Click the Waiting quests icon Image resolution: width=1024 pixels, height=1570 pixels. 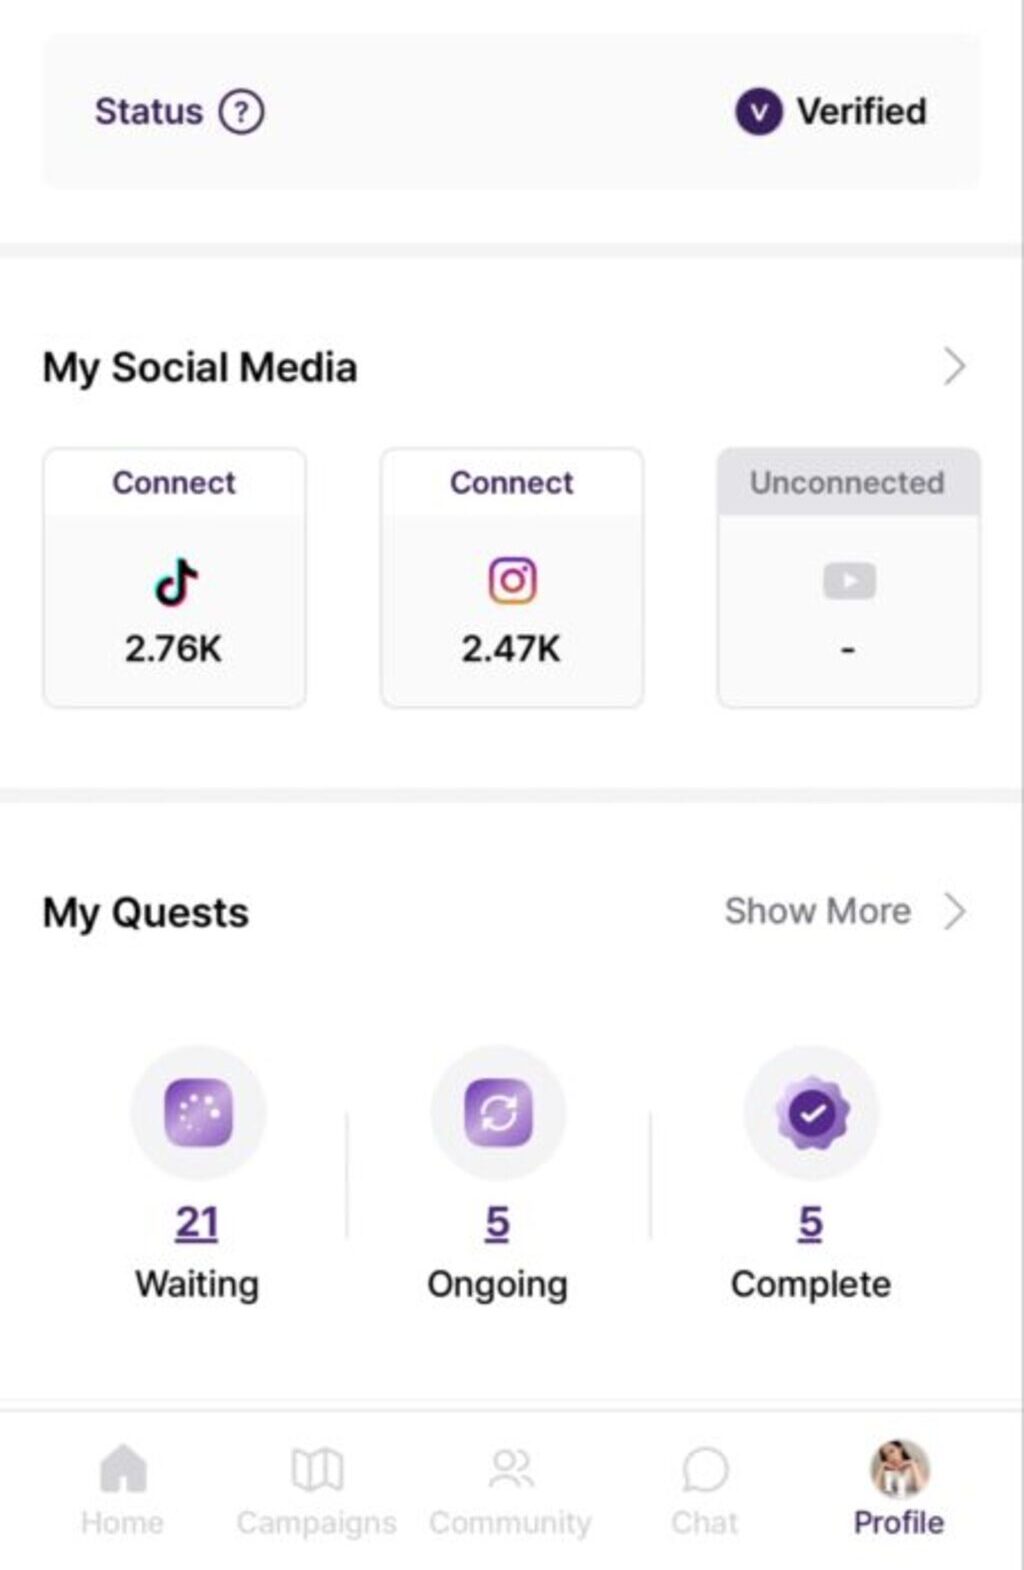click(x=198, y=1113)
